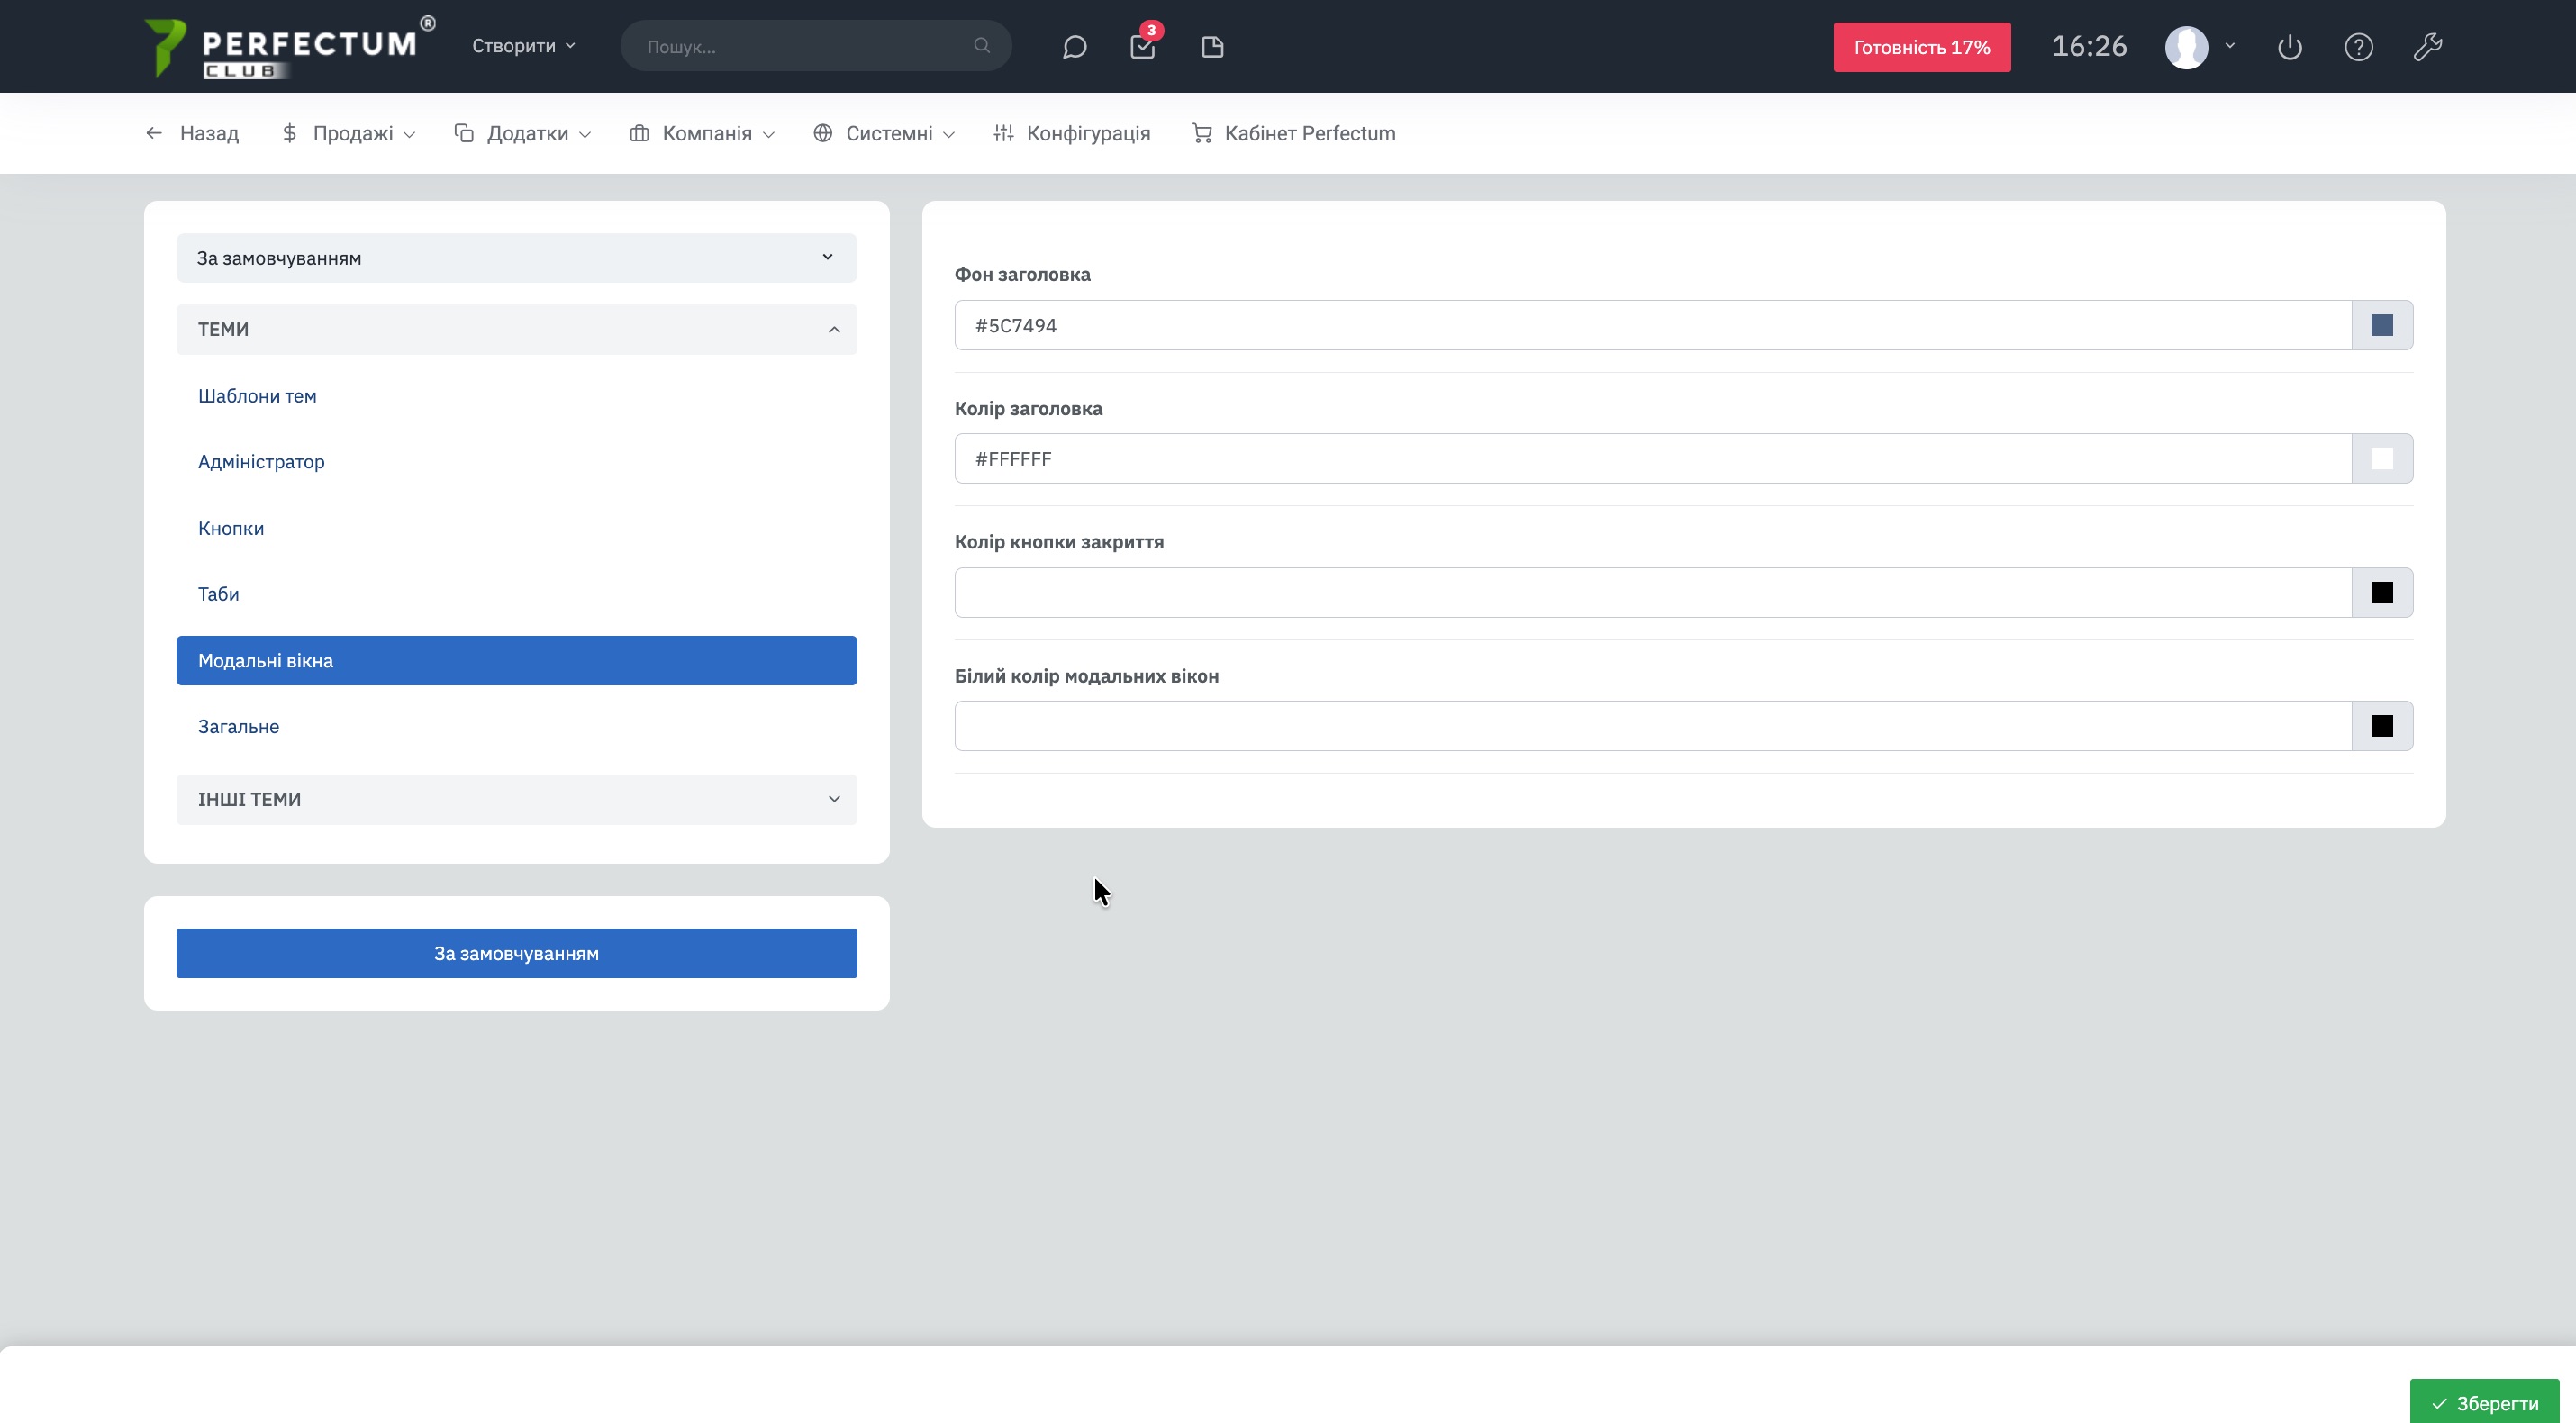Click the power timer icon
This screenshot has width=2576, height=1423.
[2289, 47]
